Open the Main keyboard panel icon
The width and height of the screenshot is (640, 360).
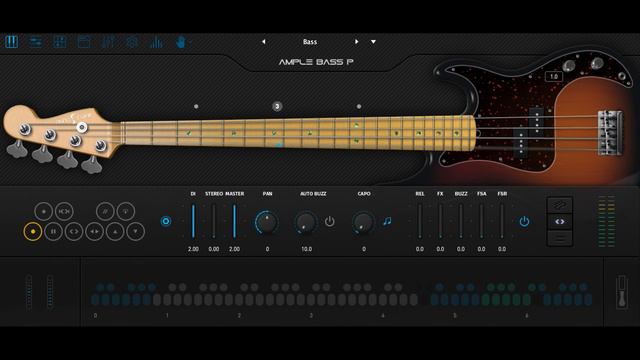(x=11, y=42)
